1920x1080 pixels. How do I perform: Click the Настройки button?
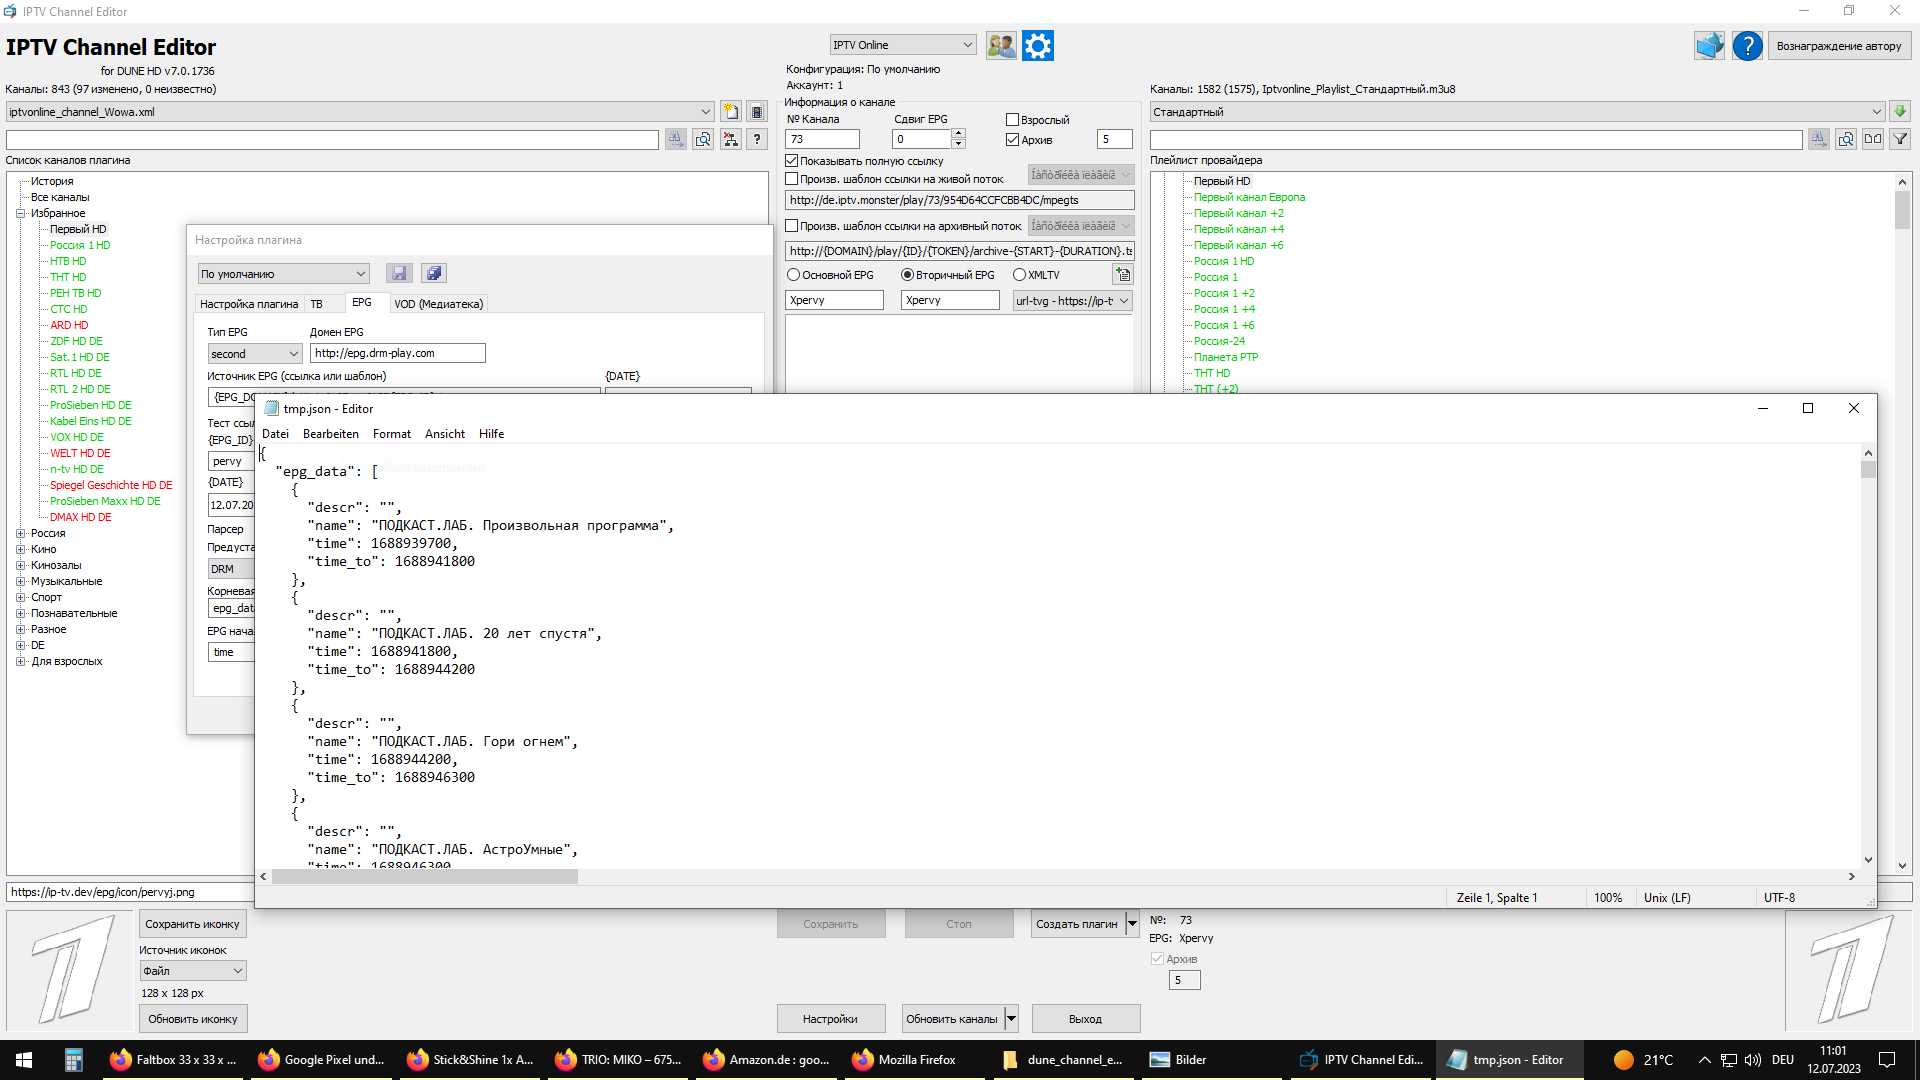coord(830,1019)
